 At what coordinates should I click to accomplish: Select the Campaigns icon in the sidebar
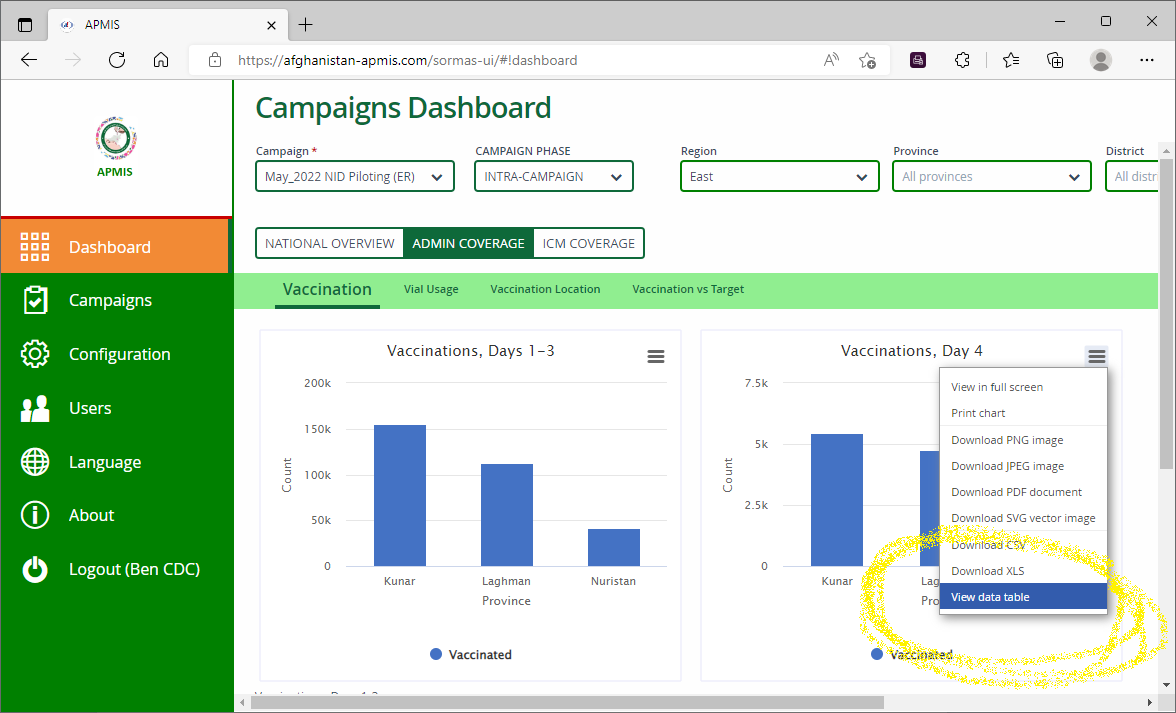point(34,300)
